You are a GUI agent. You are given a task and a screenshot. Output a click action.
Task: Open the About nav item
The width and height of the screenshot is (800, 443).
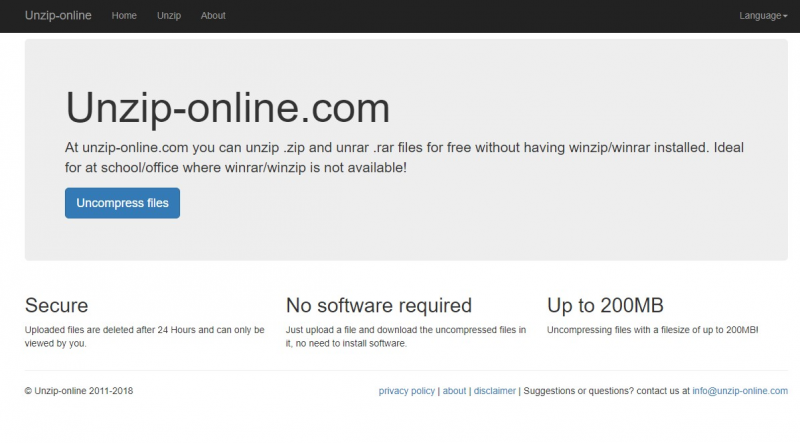tap(213, 16)
